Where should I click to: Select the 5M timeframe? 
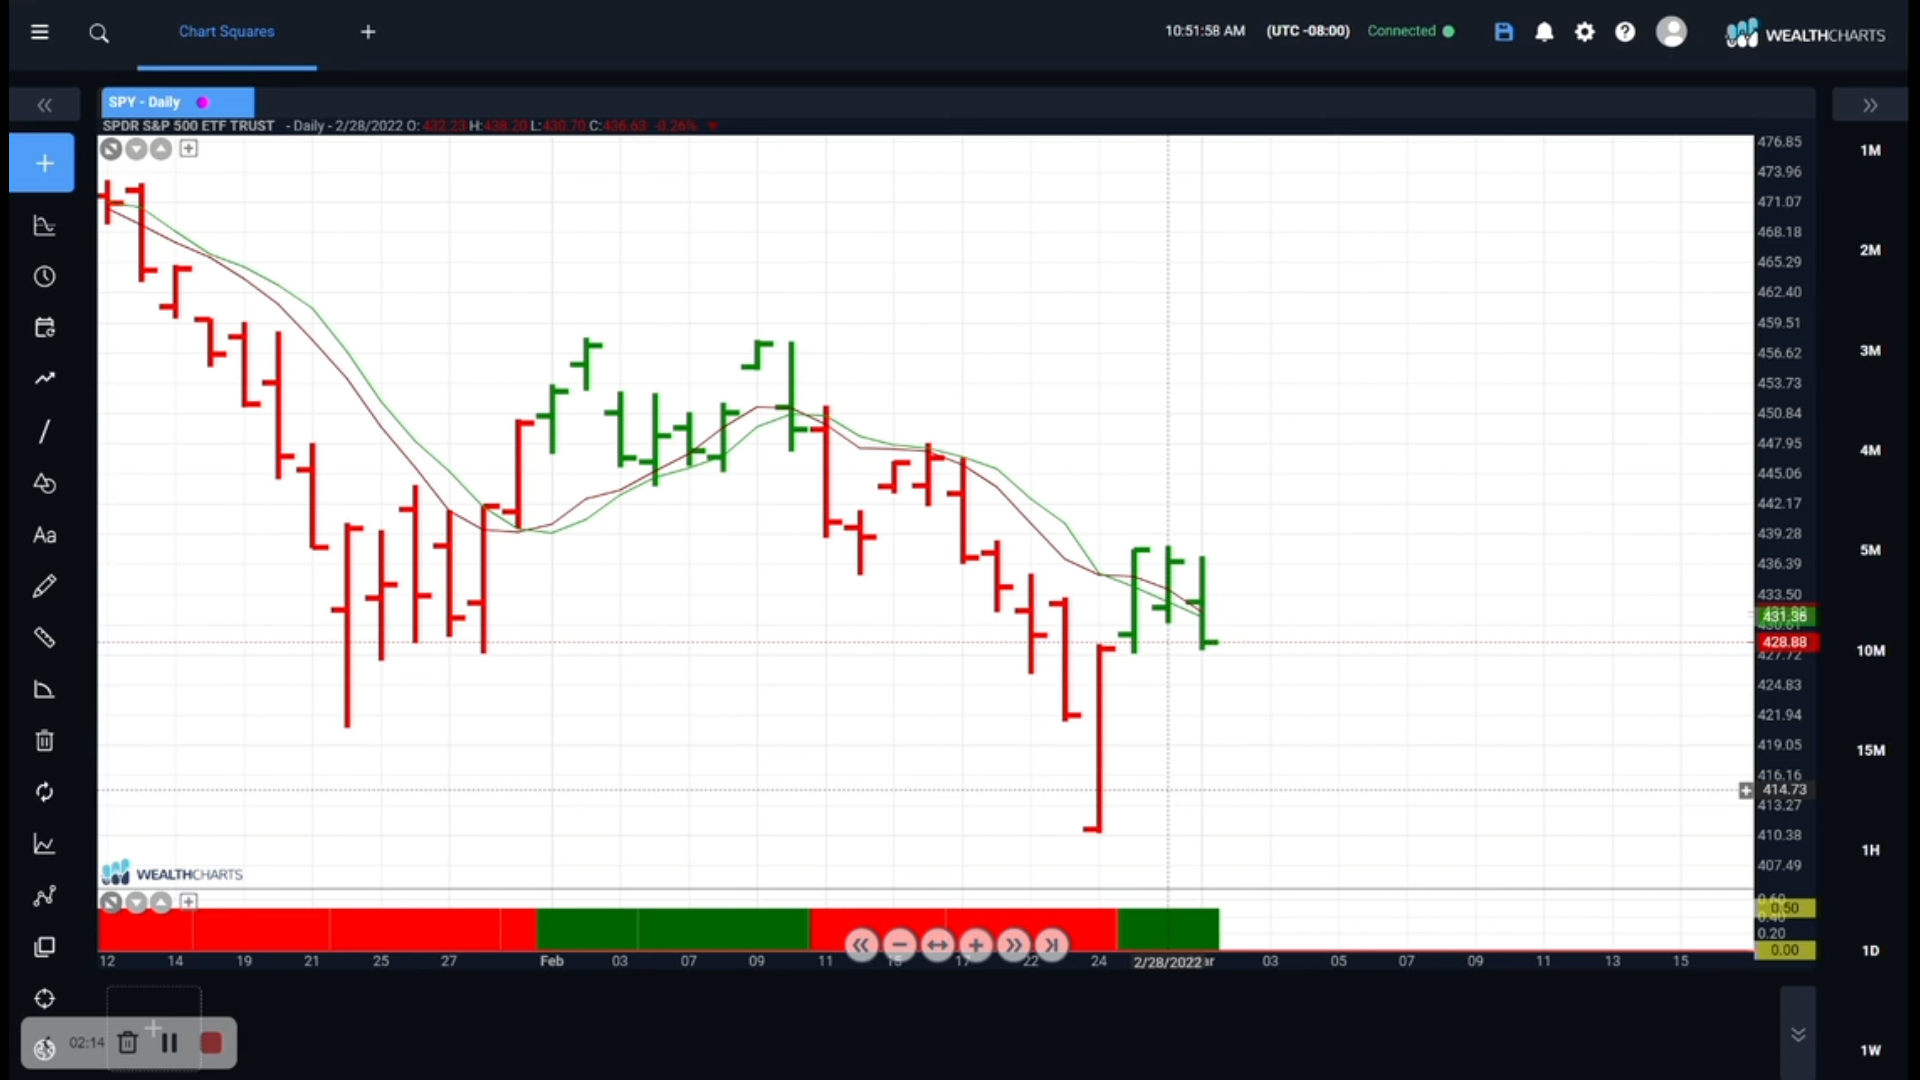pos(1870,550)
